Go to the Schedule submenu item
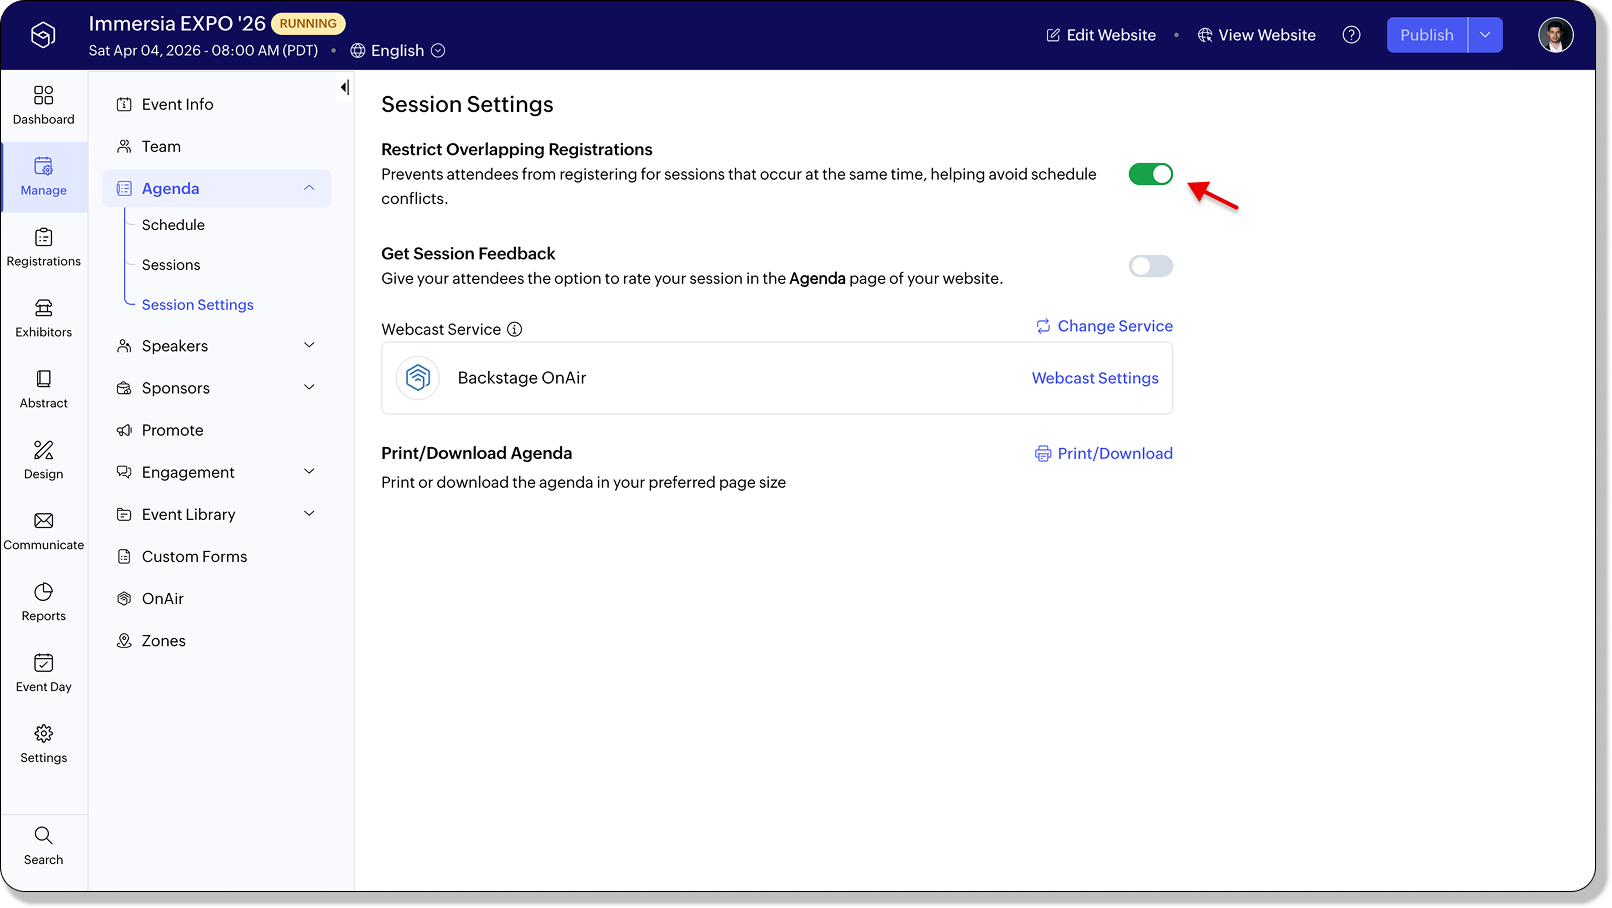This screenshot has width=1612, height=908. tap(173, 225)
